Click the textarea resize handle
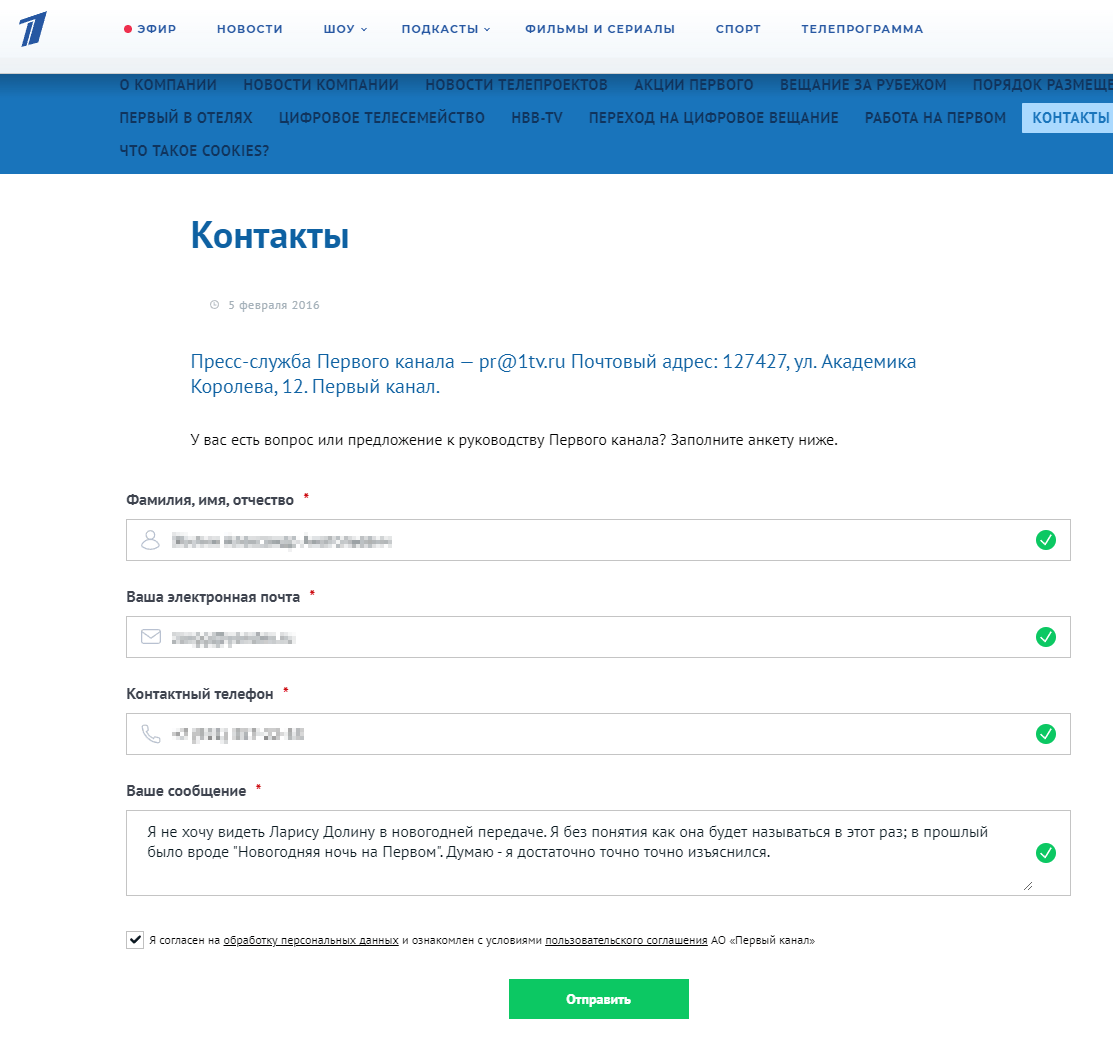Viewport: 1113px width, 1054px height. [x=1028, y=886]
